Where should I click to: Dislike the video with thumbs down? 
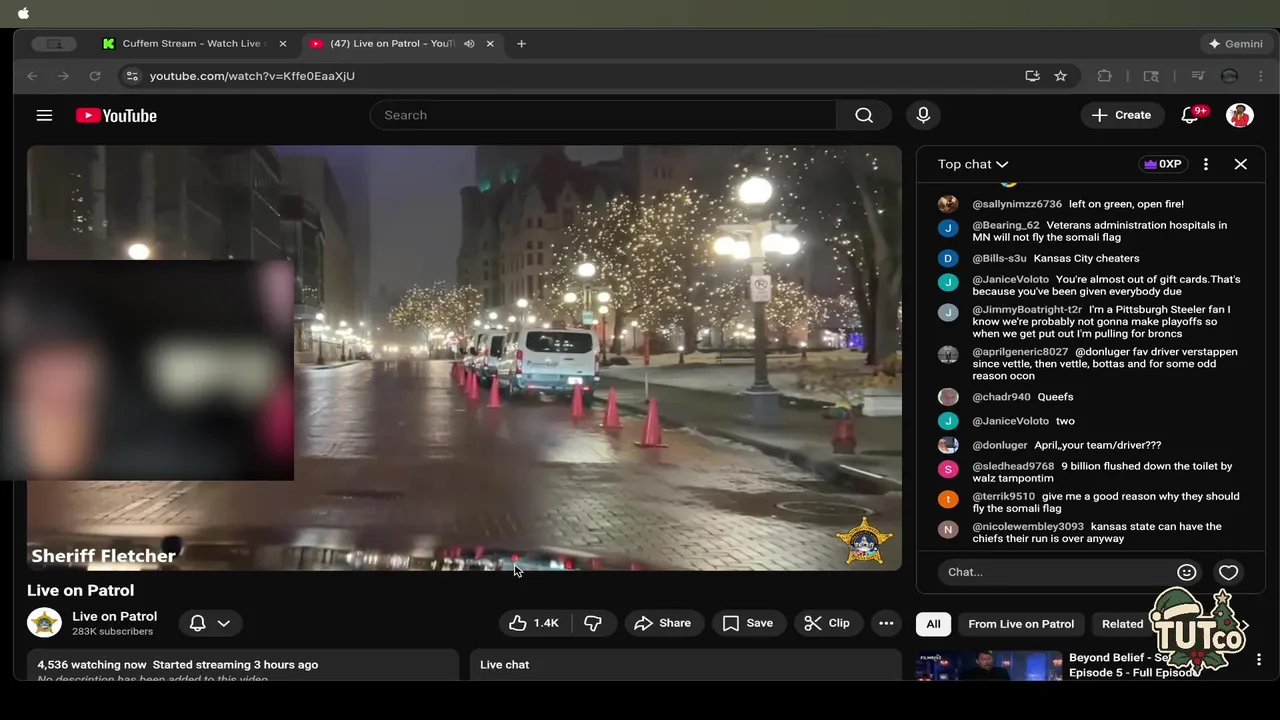593,623
